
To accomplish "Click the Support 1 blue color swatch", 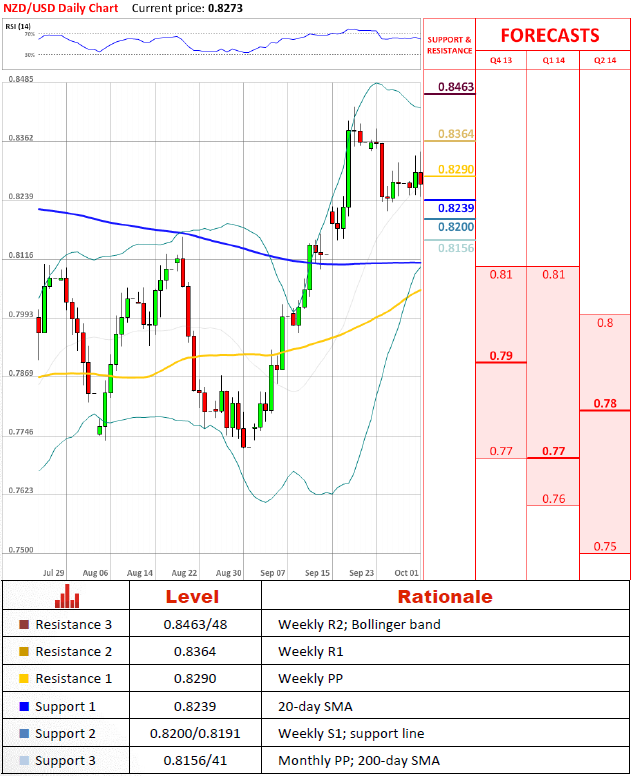I will pos(24,707).
